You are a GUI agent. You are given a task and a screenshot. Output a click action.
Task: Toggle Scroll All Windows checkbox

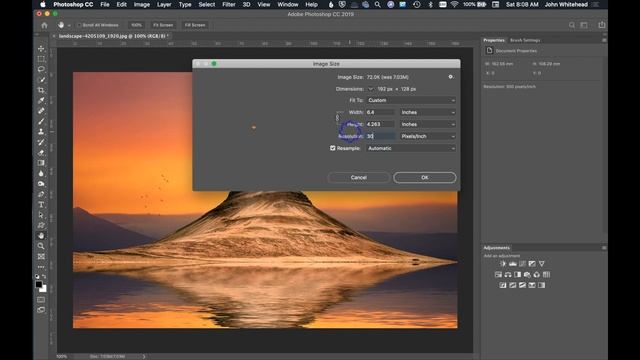79,25
